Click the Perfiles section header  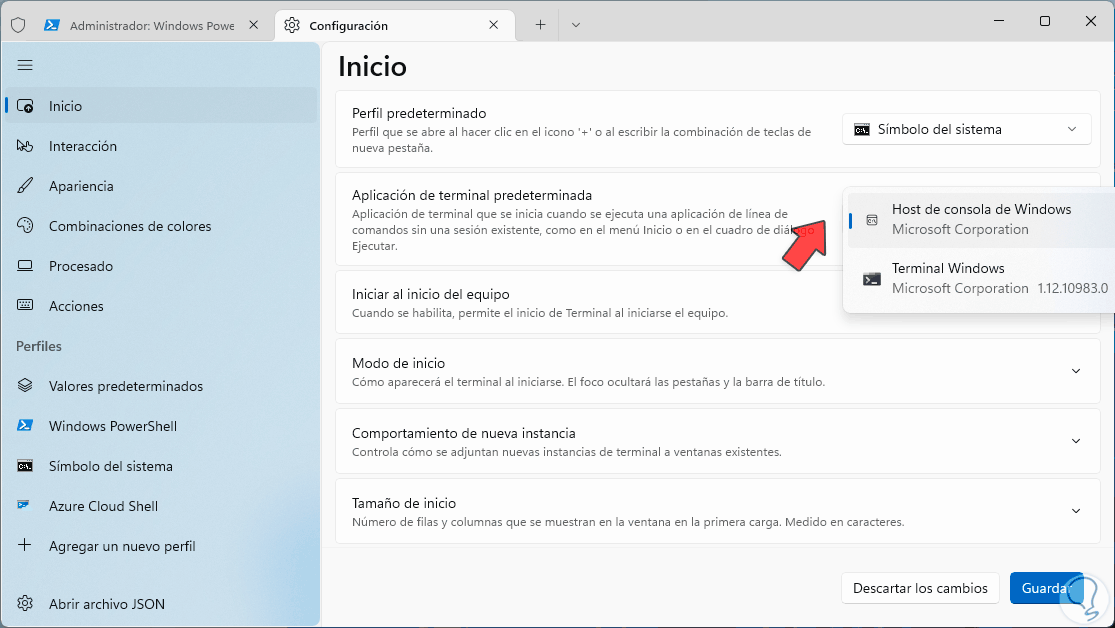[39, 346]
